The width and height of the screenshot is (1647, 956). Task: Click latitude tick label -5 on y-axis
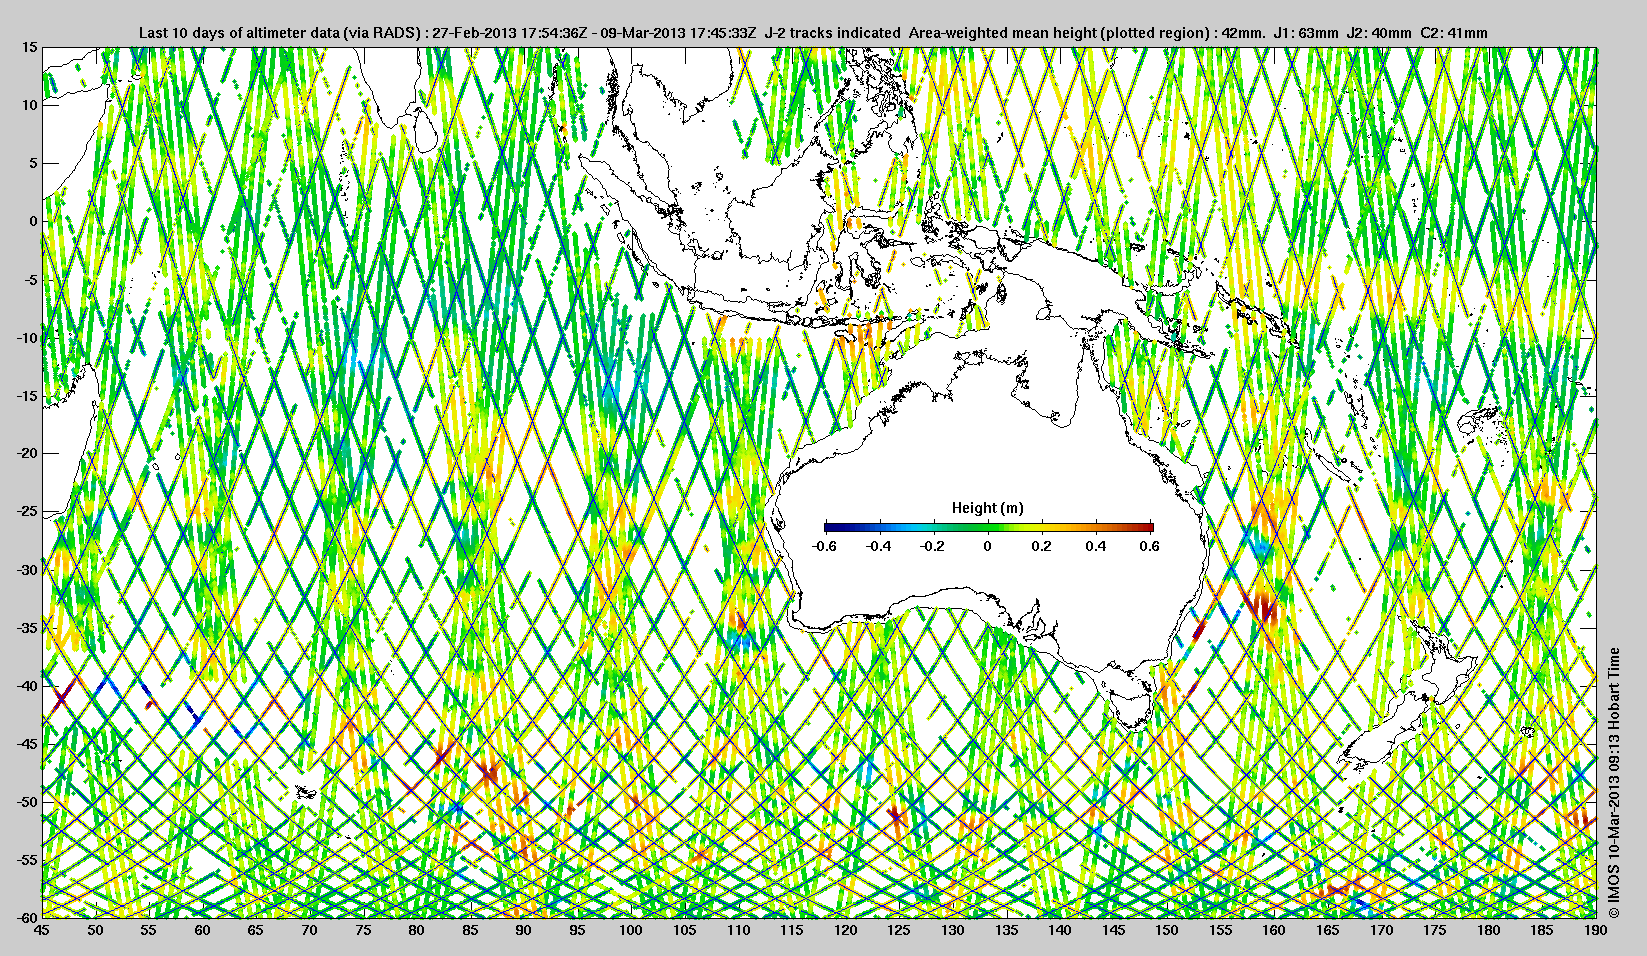pyautogui.click(x=31, y=280)
